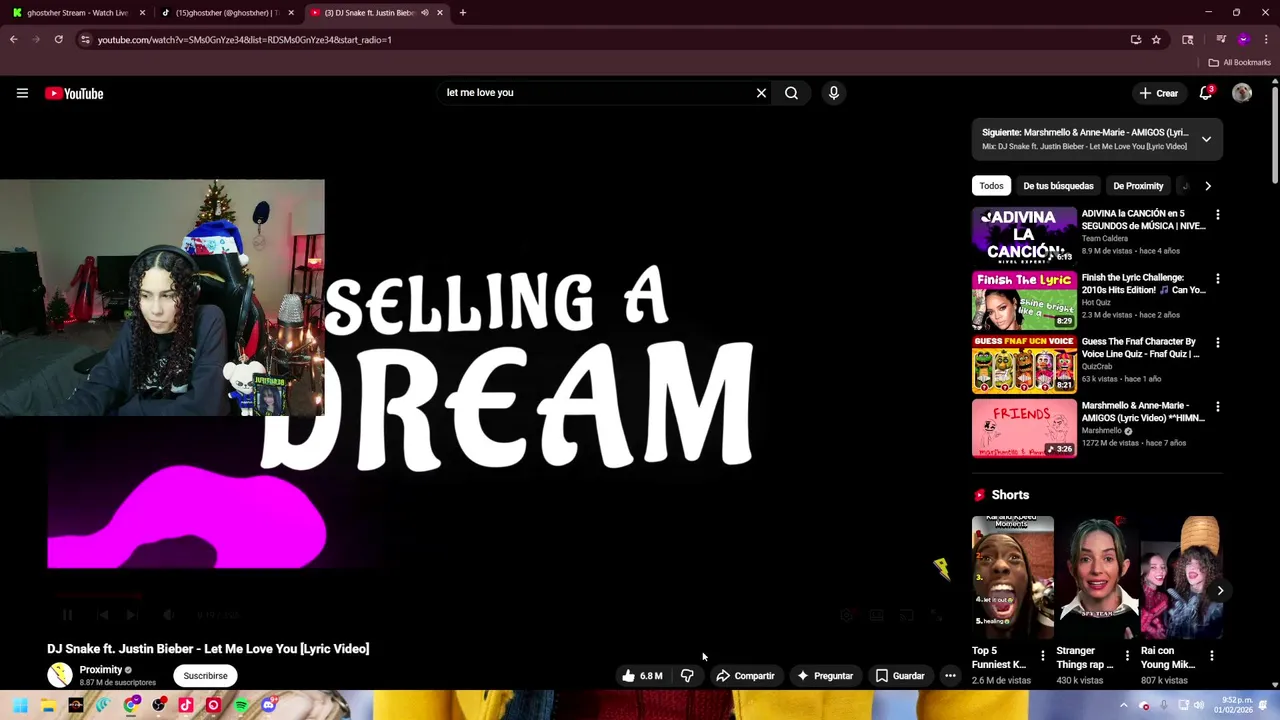This screenshot has width=1280, height=720.
Task: Open a new browser tab
Action: [462, 13]
